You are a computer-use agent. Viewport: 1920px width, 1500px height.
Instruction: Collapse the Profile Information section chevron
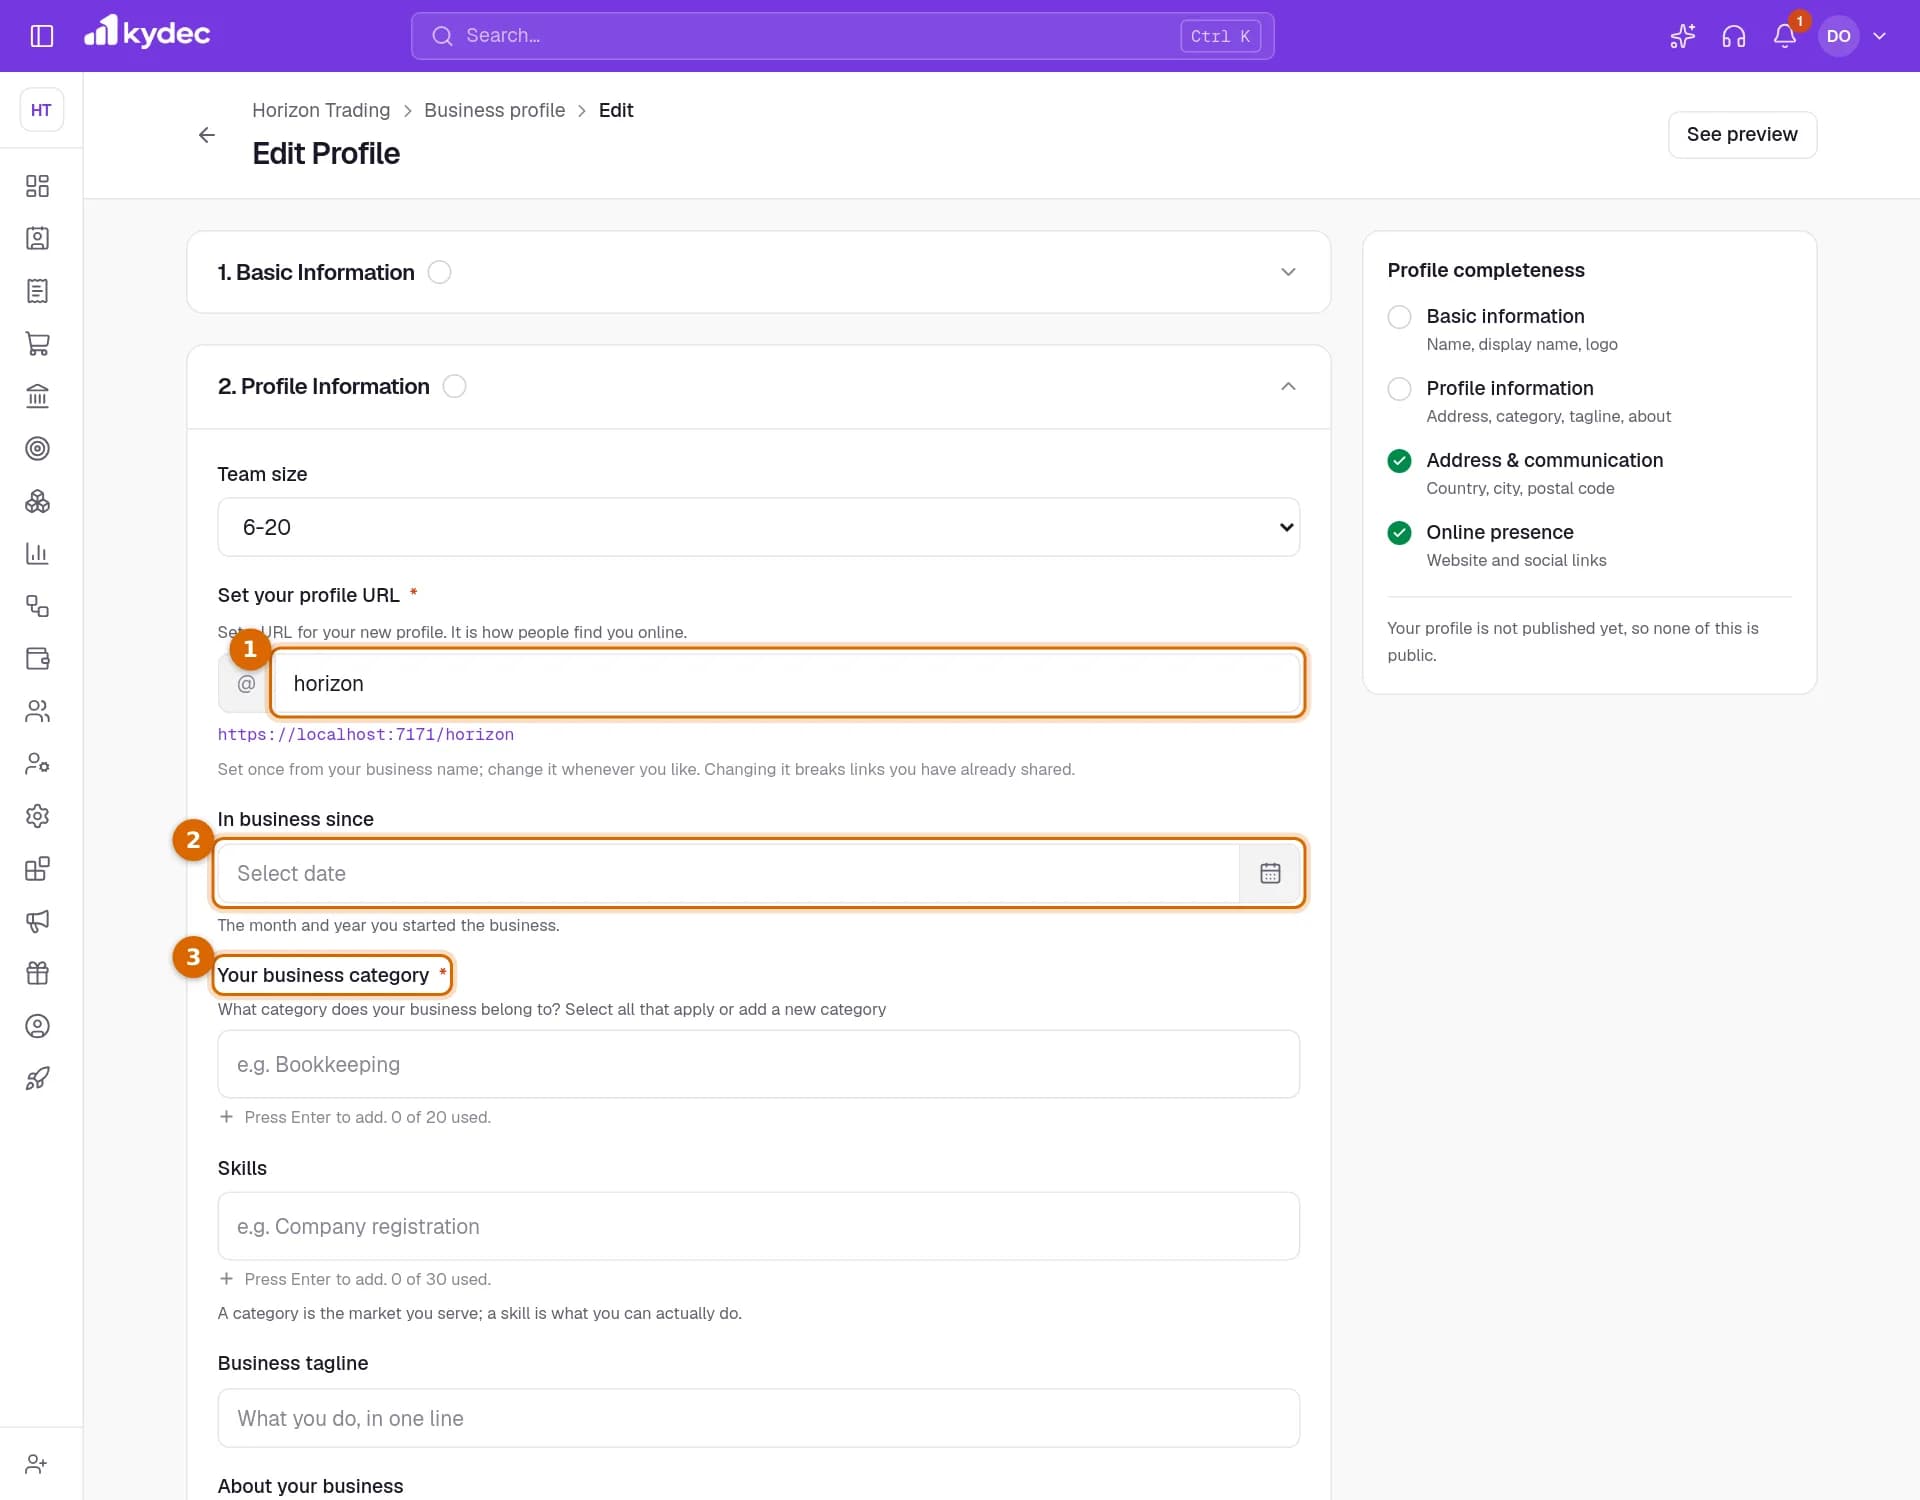1288,386
